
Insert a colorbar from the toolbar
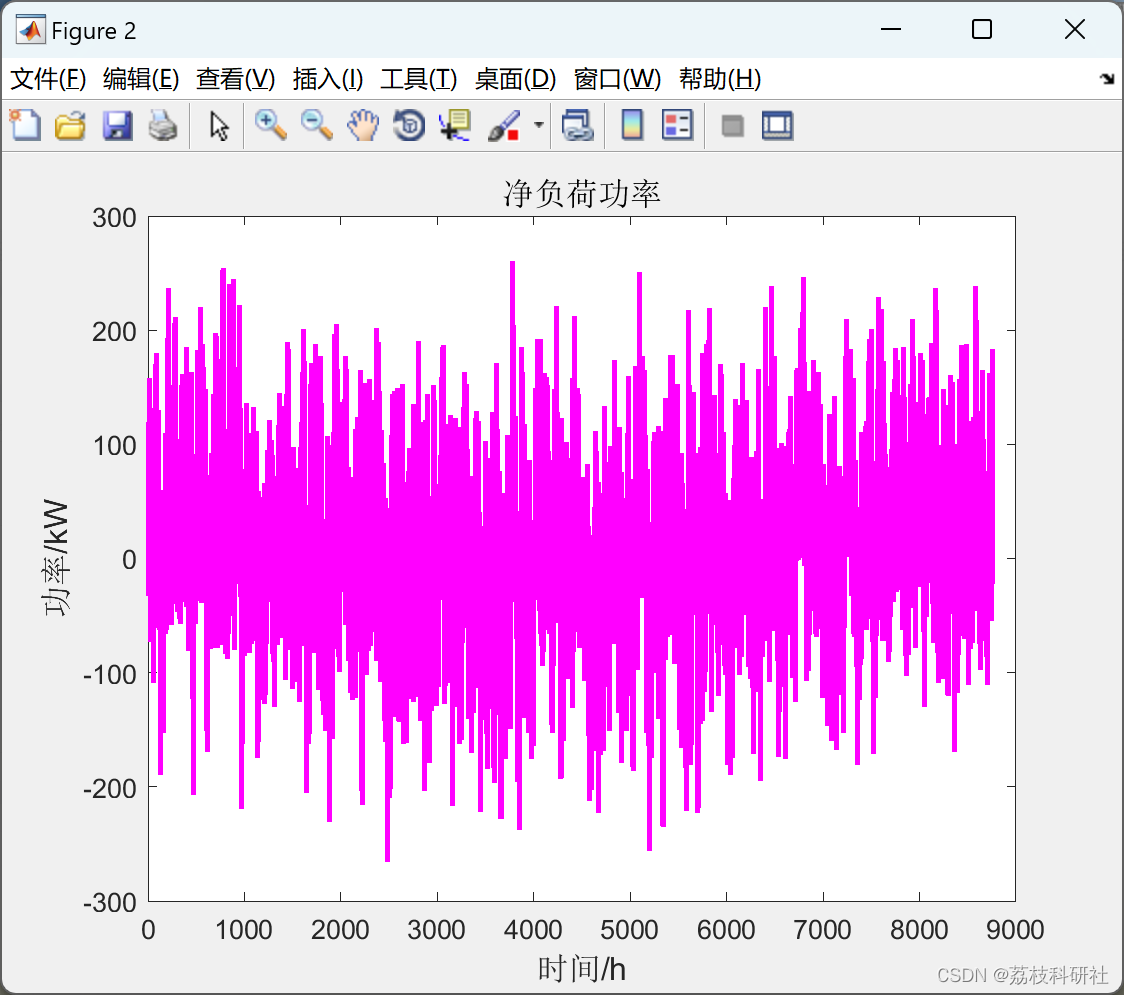[x=632, y=125]
